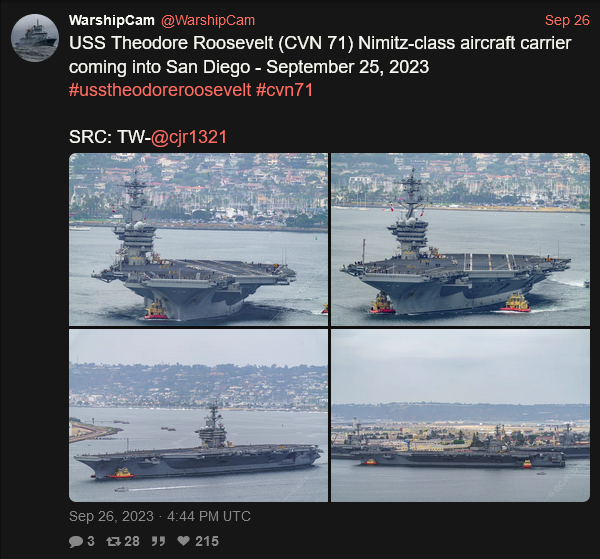Open the #cvn71 hashtag
Viewport: 600px width, 559px height.
[x=284, y=90]
